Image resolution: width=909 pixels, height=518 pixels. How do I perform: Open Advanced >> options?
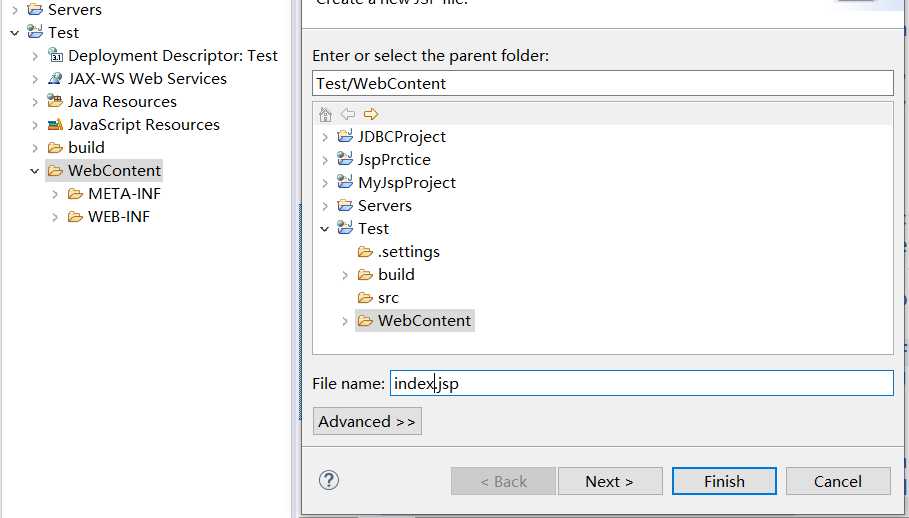[367, 421]
